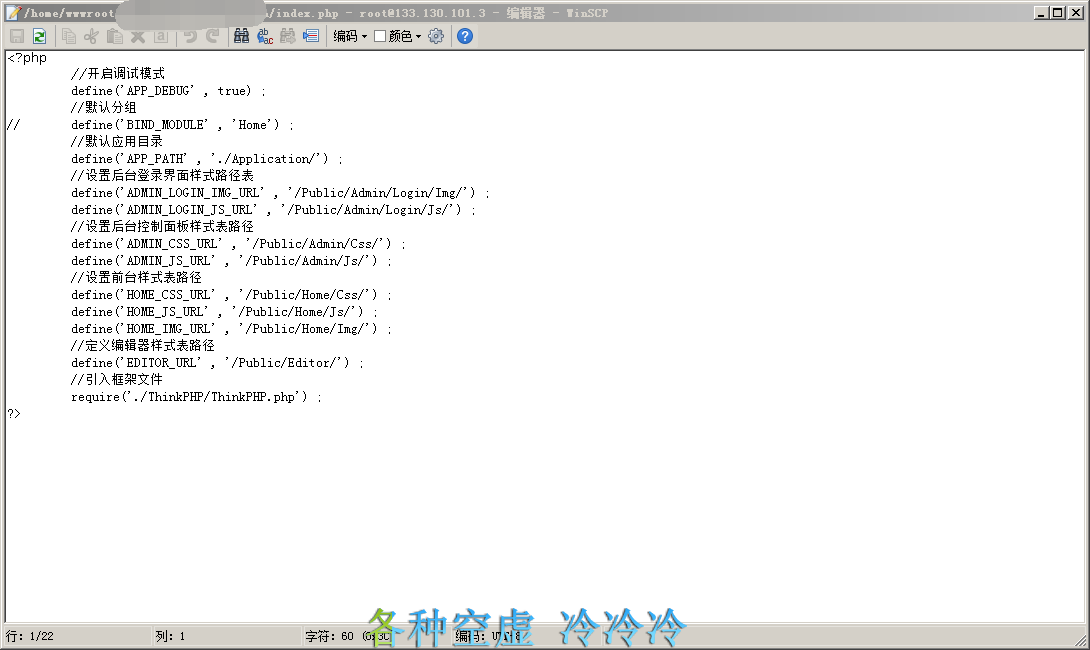Click the Save file toolbar icon
The width and height of the screenshot is (1090, 650).
point(17,36)
